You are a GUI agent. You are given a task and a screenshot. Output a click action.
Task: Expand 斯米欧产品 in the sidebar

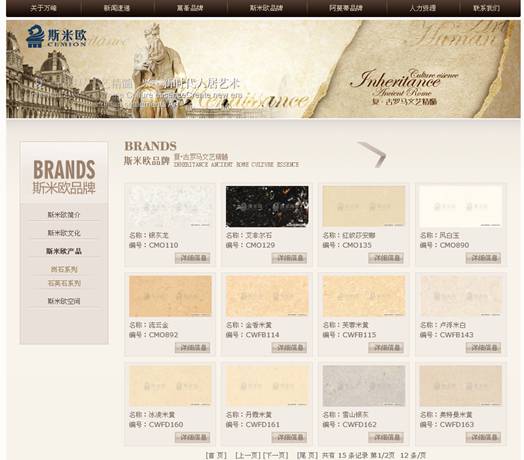(x=64, y=251)
